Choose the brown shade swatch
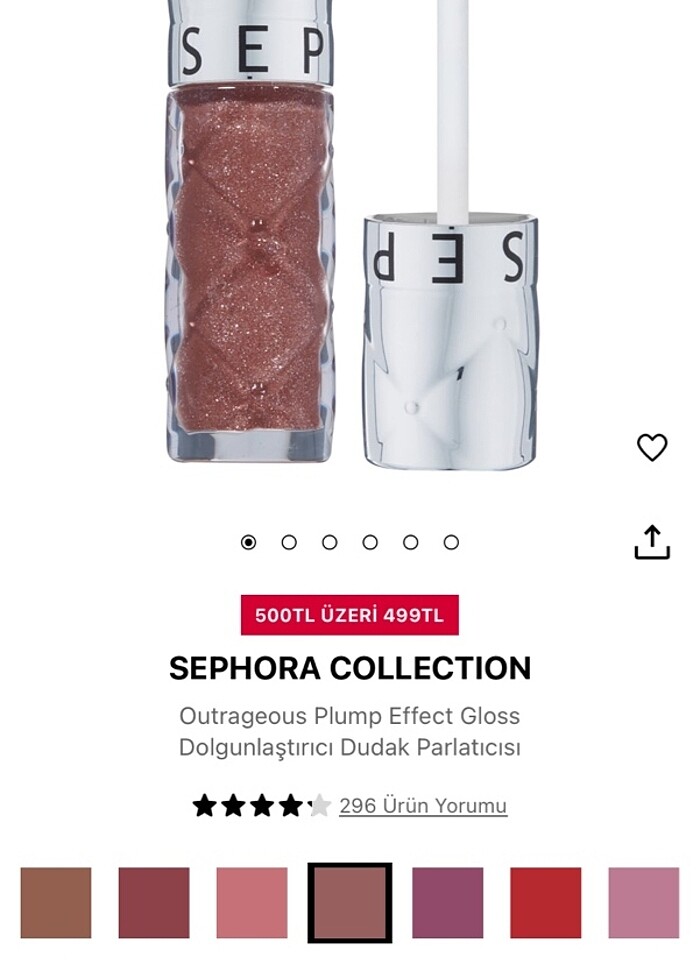Viewport: 700px width, 980px height. (56, 902)
